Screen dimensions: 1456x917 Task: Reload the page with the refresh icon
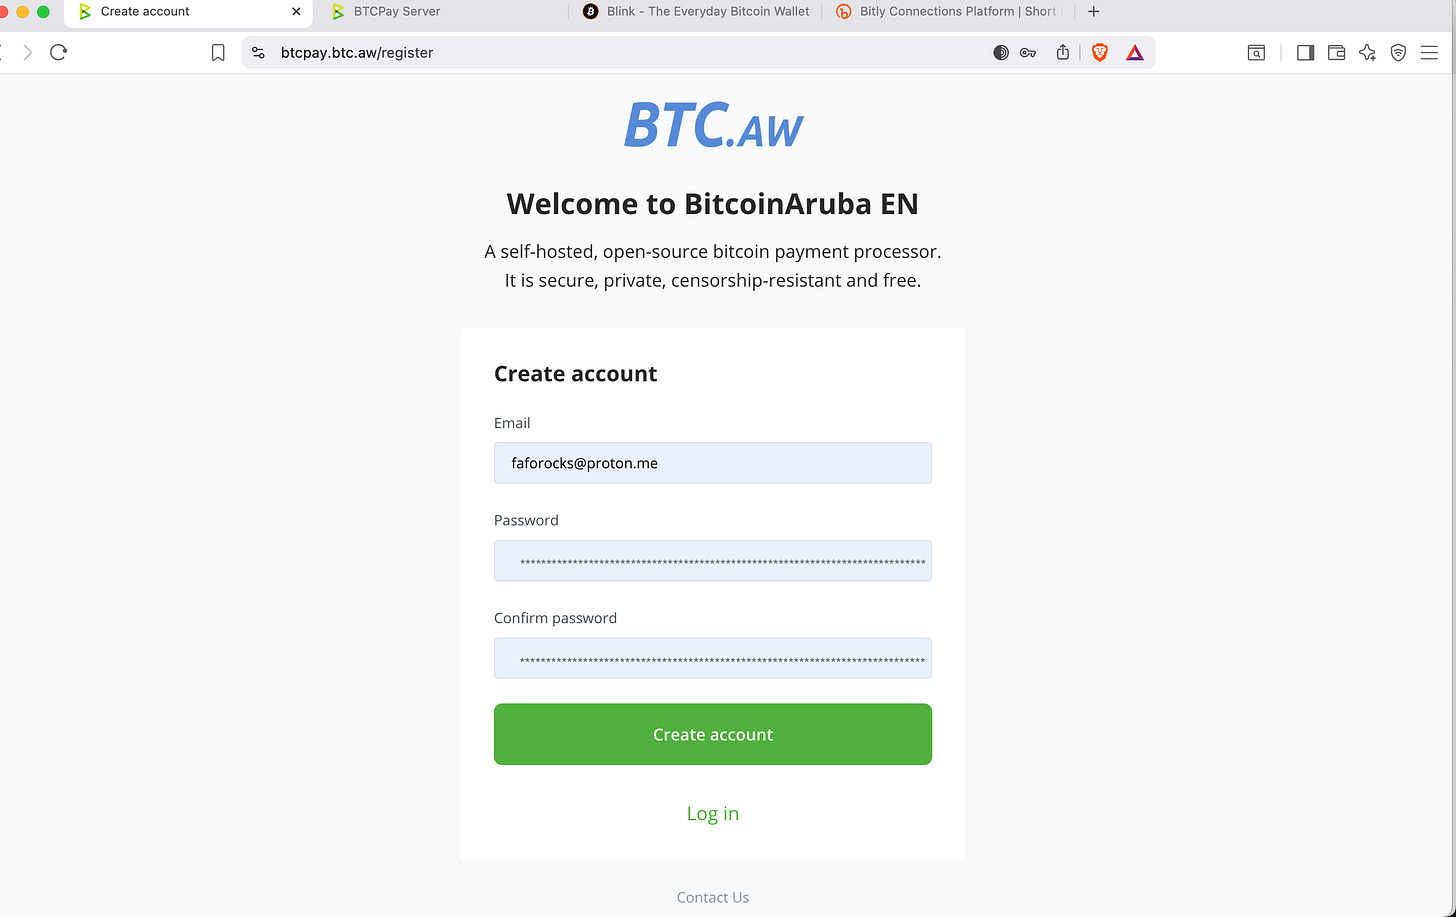(x=58, y=52)
